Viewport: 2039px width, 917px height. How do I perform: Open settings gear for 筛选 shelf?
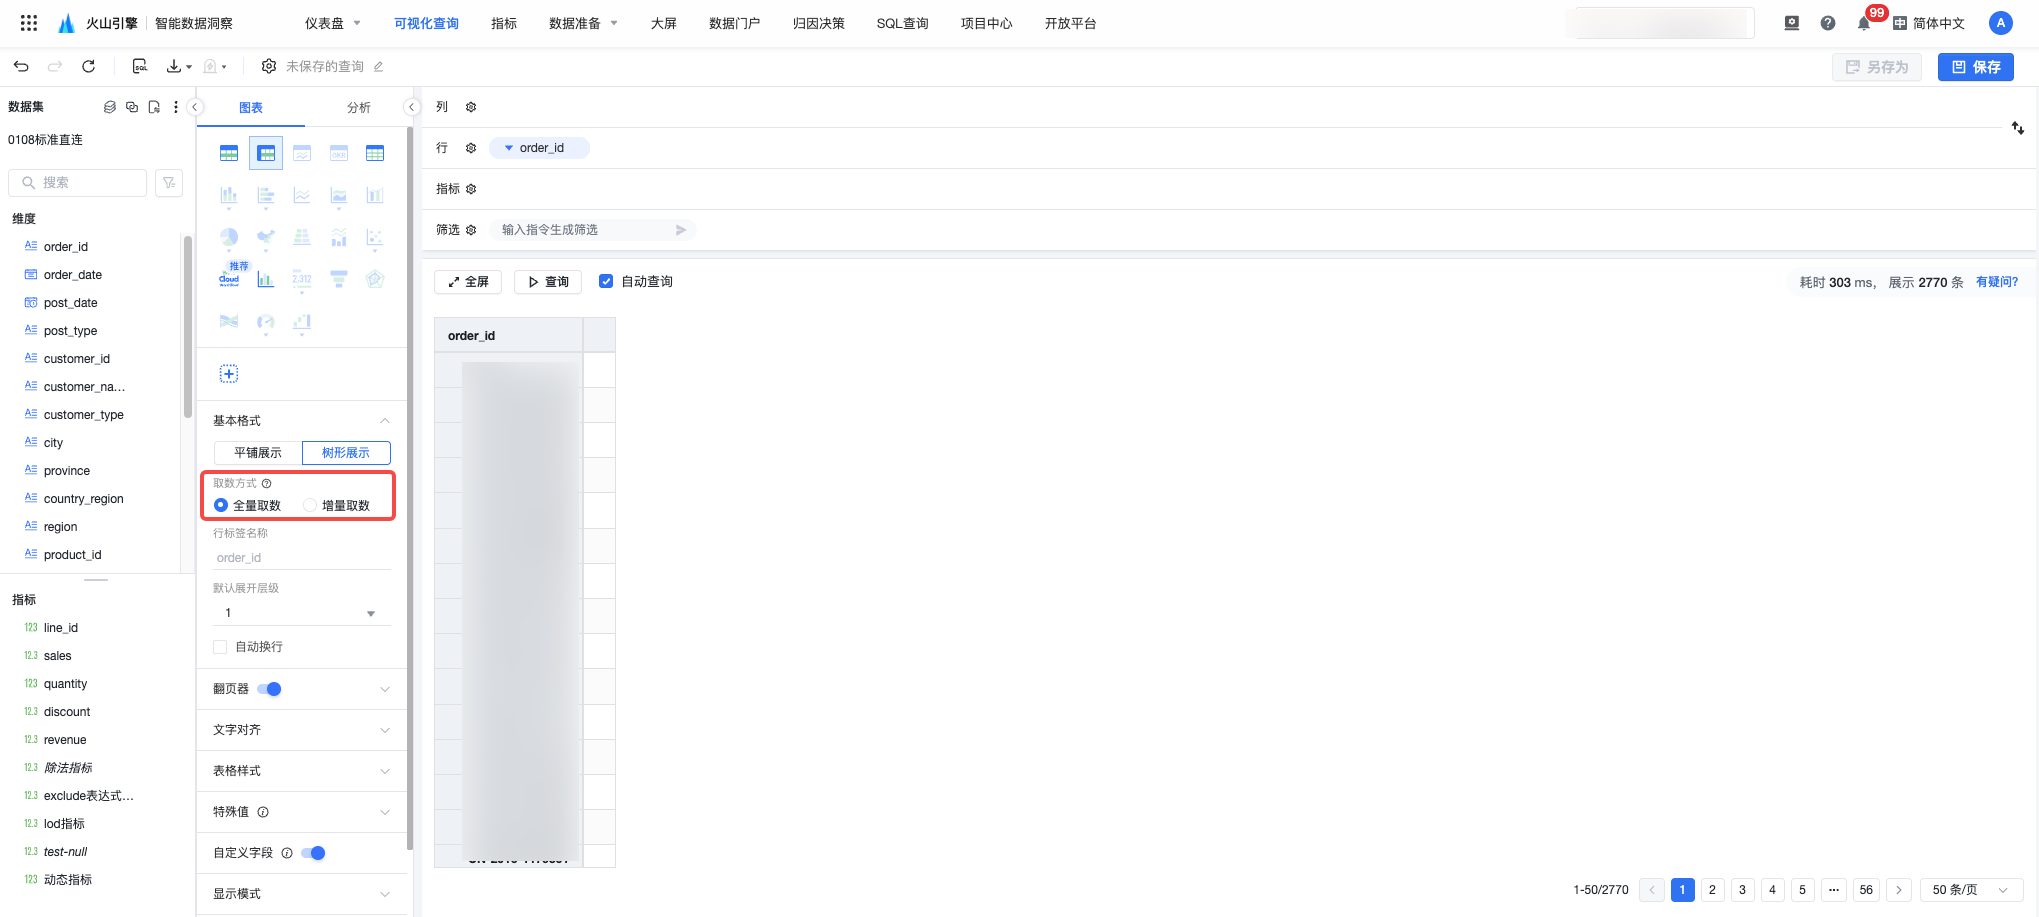click(471, 230)
